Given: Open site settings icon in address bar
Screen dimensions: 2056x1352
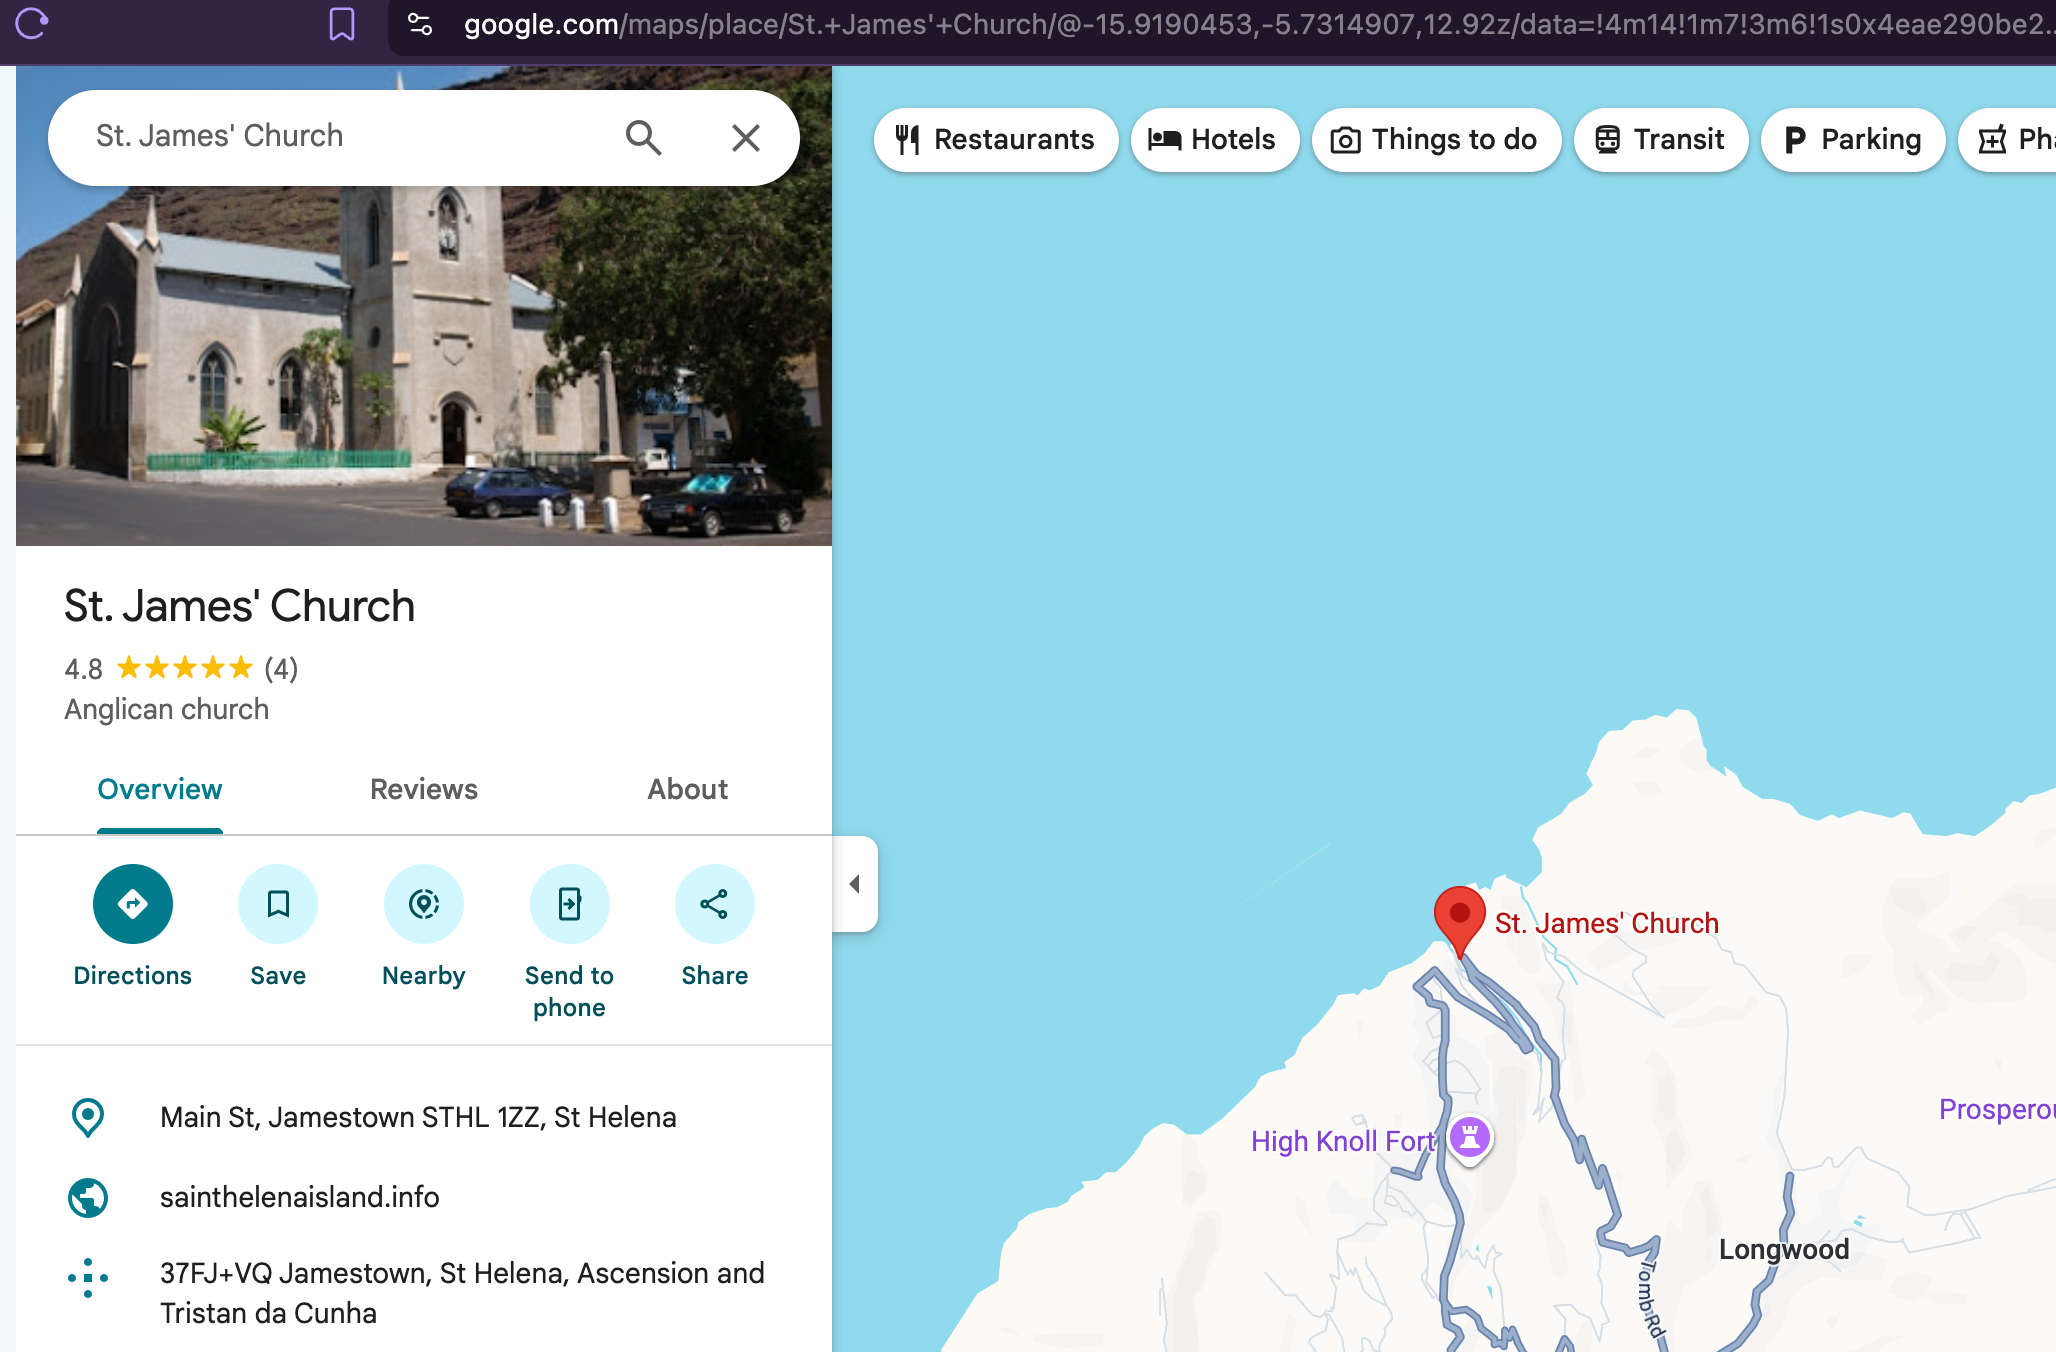Looking at the screenshot, I should tap(421, 24).
